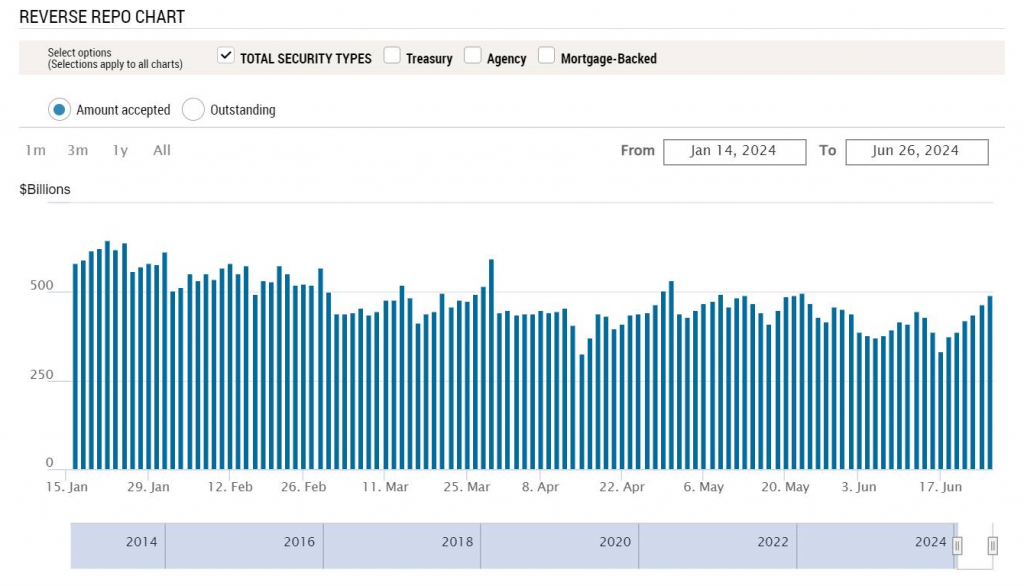Click the 2014 section in navigator
Image resolution: width=1024 pixels, height=586 pixels.
tap(141, 543)
